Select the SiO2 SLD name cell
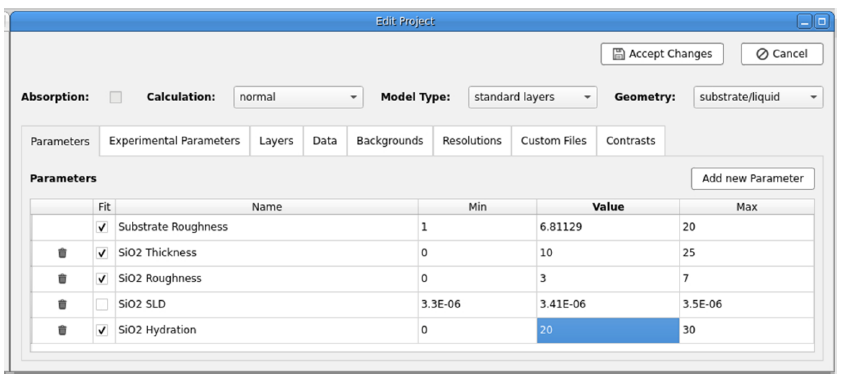This screenshot has width=842, height=380. [x=267, y=304]
